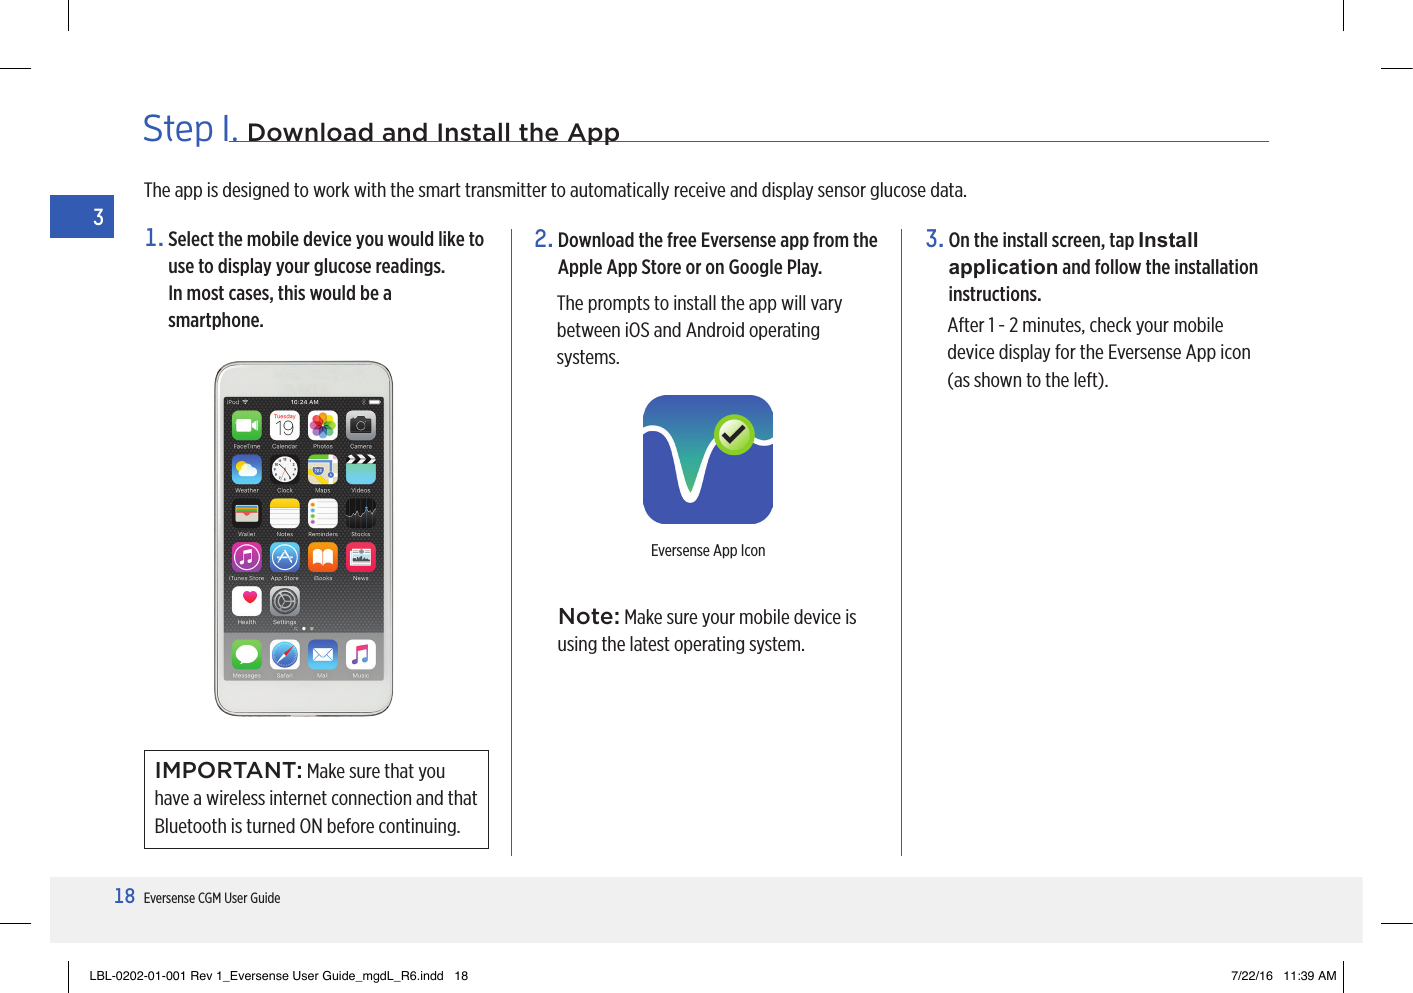Viewport: 1413px width, 993px height.
Task: Click 'After 1 - 2 minutes' paragraph
Action: coord(1099,352)
